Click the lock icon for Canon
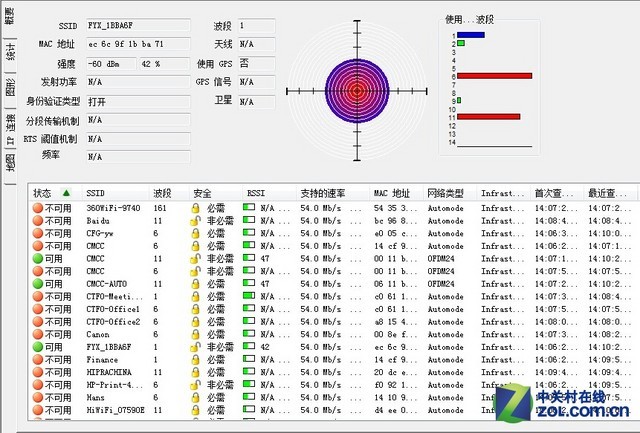 pos(196,334)
